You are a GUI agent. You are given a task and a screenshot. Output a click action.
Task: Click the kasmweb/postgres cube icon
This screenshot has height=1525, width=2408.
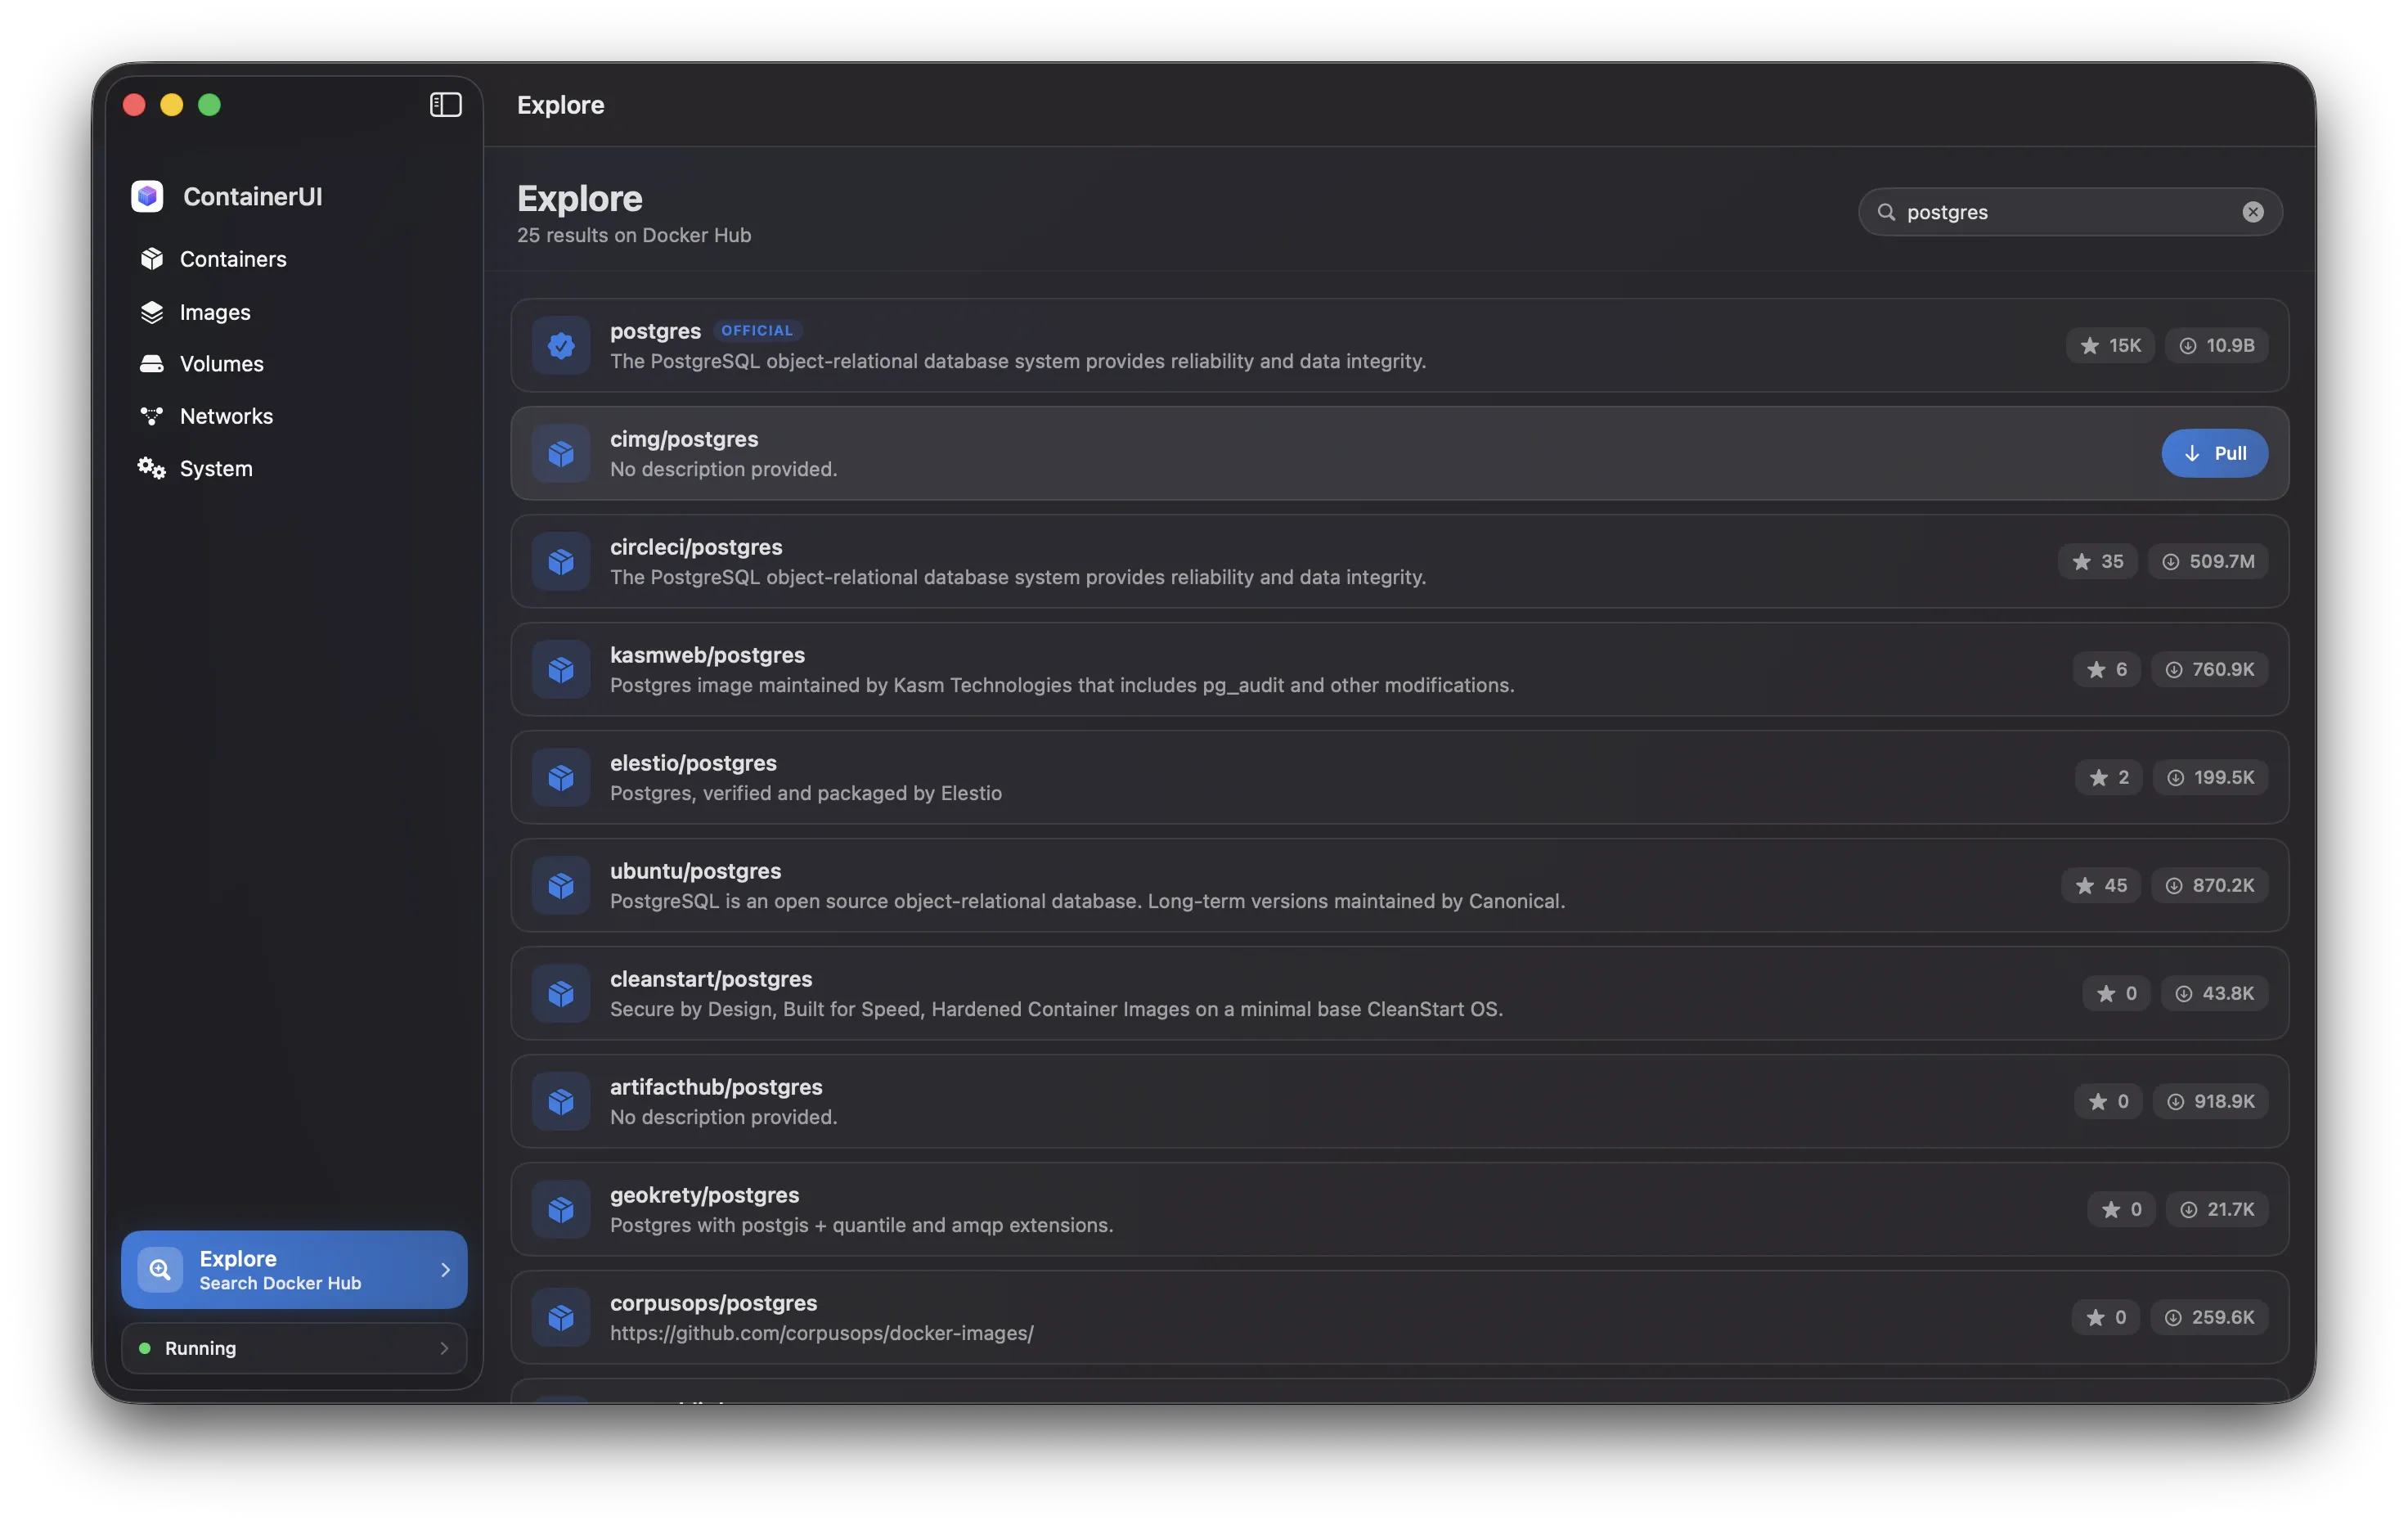(561, 669)
